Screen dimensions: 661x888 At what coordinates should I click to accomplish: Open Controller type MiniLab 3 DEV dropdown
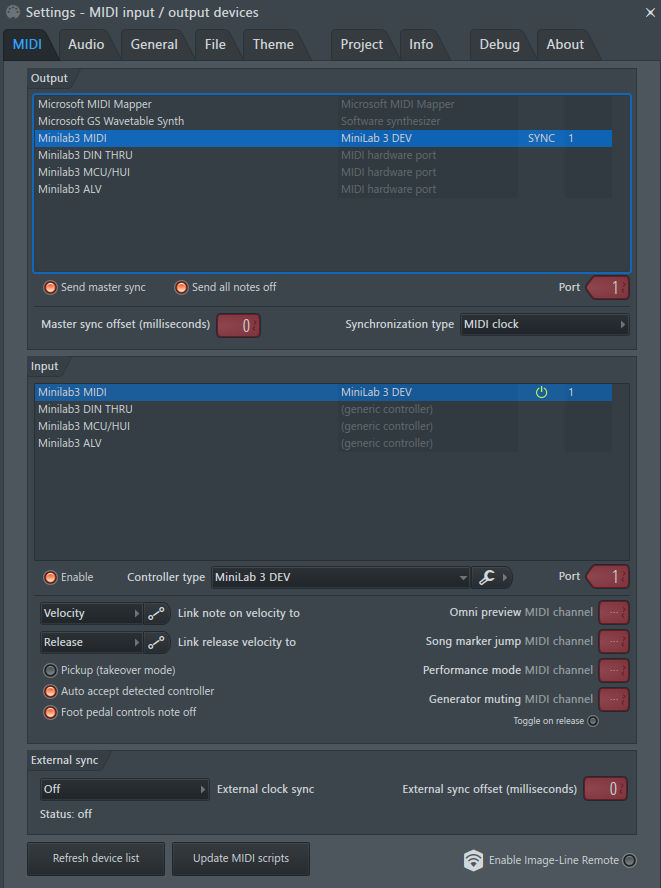[340, 577]
